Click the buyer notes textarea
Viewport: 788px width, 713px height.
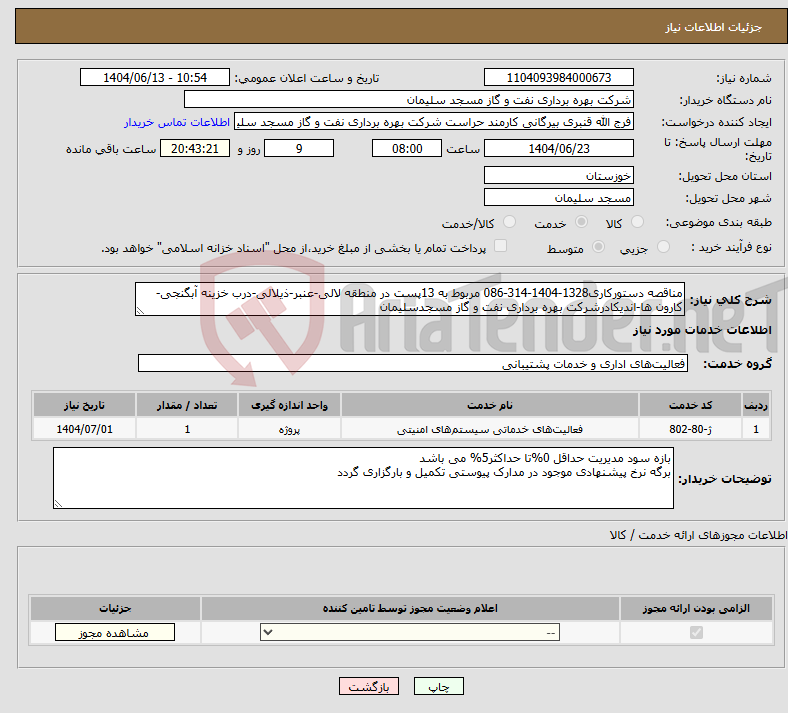pyautogui.click(x=363, y=478)
